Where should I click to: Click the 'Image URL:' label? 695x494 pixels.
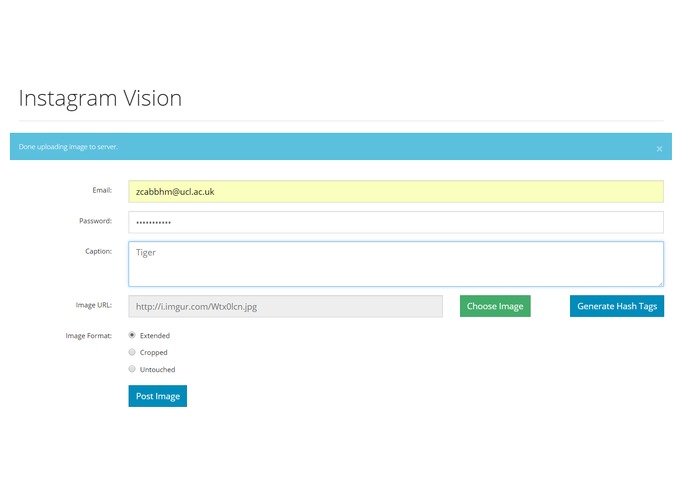tap(94, 305)
